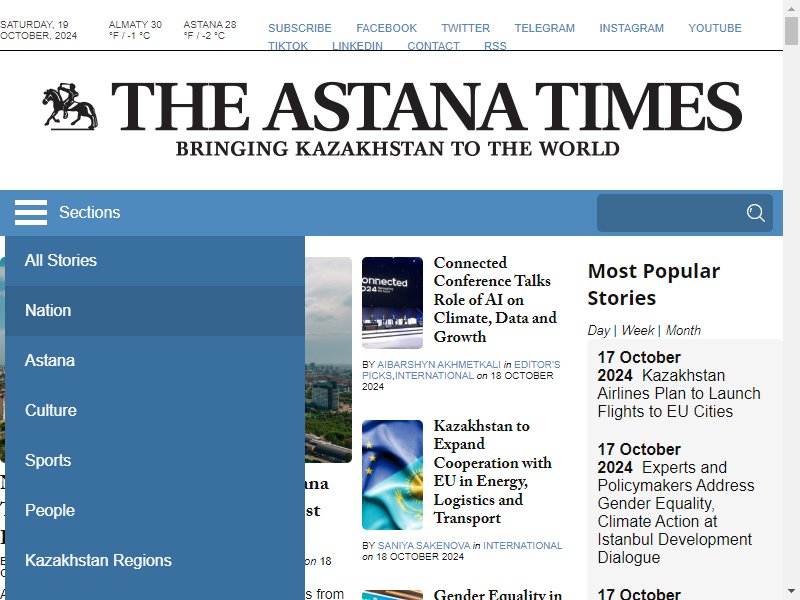Click the LinkedIn link
This screenshot has width=800, height=600.
pos(357,45)
